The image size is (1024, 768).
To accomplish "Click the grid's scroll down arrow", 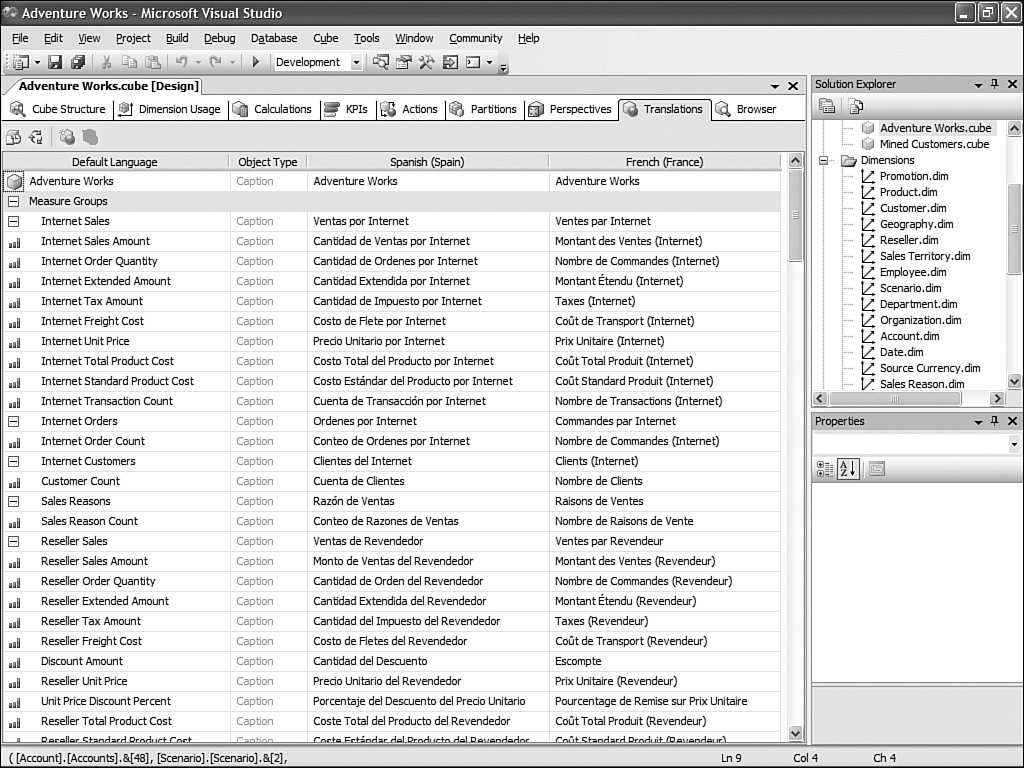I will point(795,733).
